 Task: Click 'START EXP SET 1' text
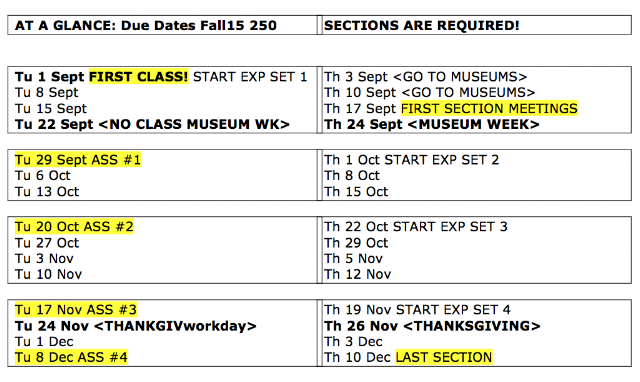coord(250,77)
